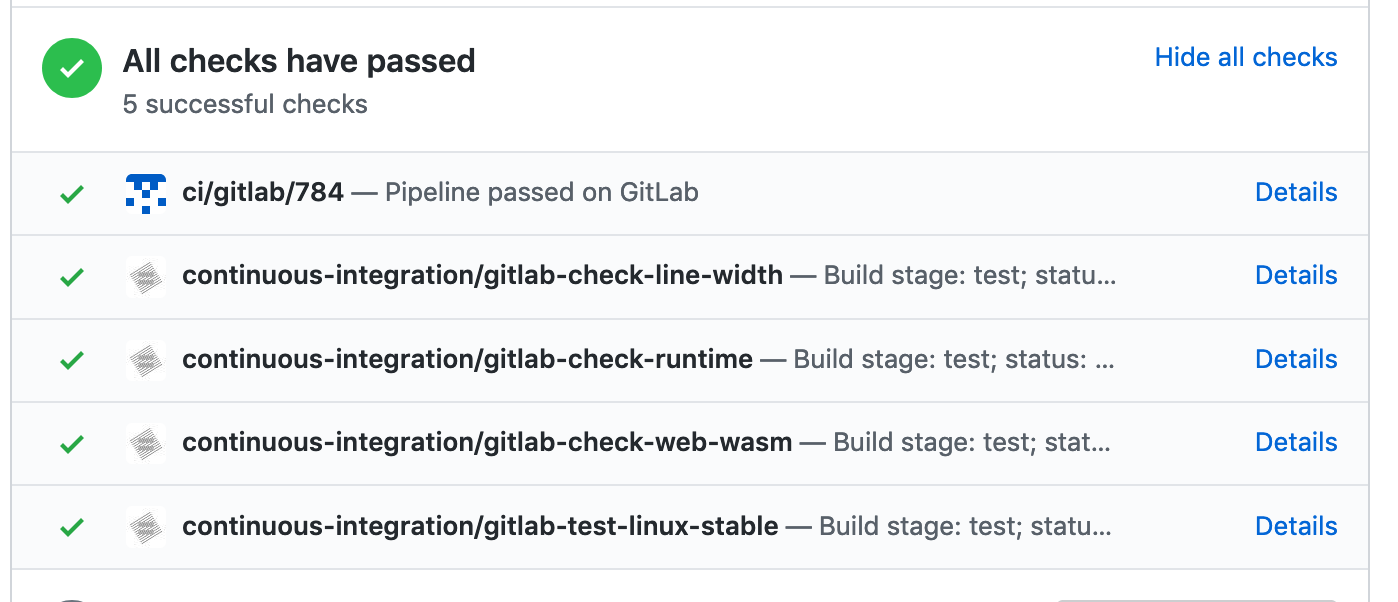Open Details for gitlab-check-line-width check

coord(1296,275)
